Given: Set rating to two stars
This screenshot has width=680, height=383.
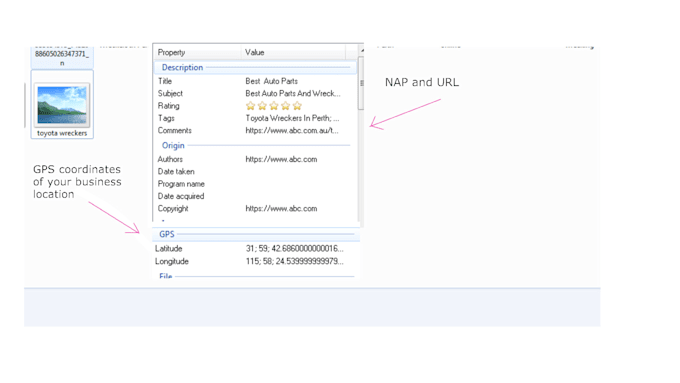Looking at the screenshot, I should pos(262,106).
